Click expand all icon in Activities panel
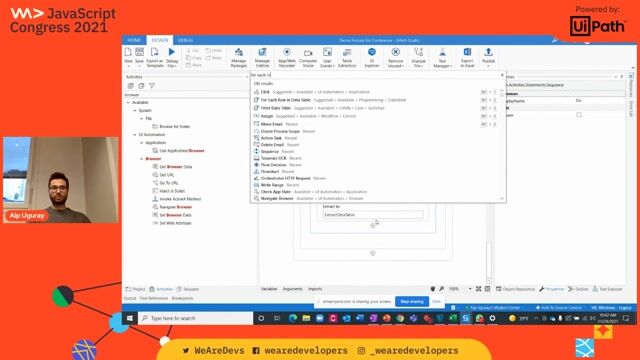 [131, 86]
